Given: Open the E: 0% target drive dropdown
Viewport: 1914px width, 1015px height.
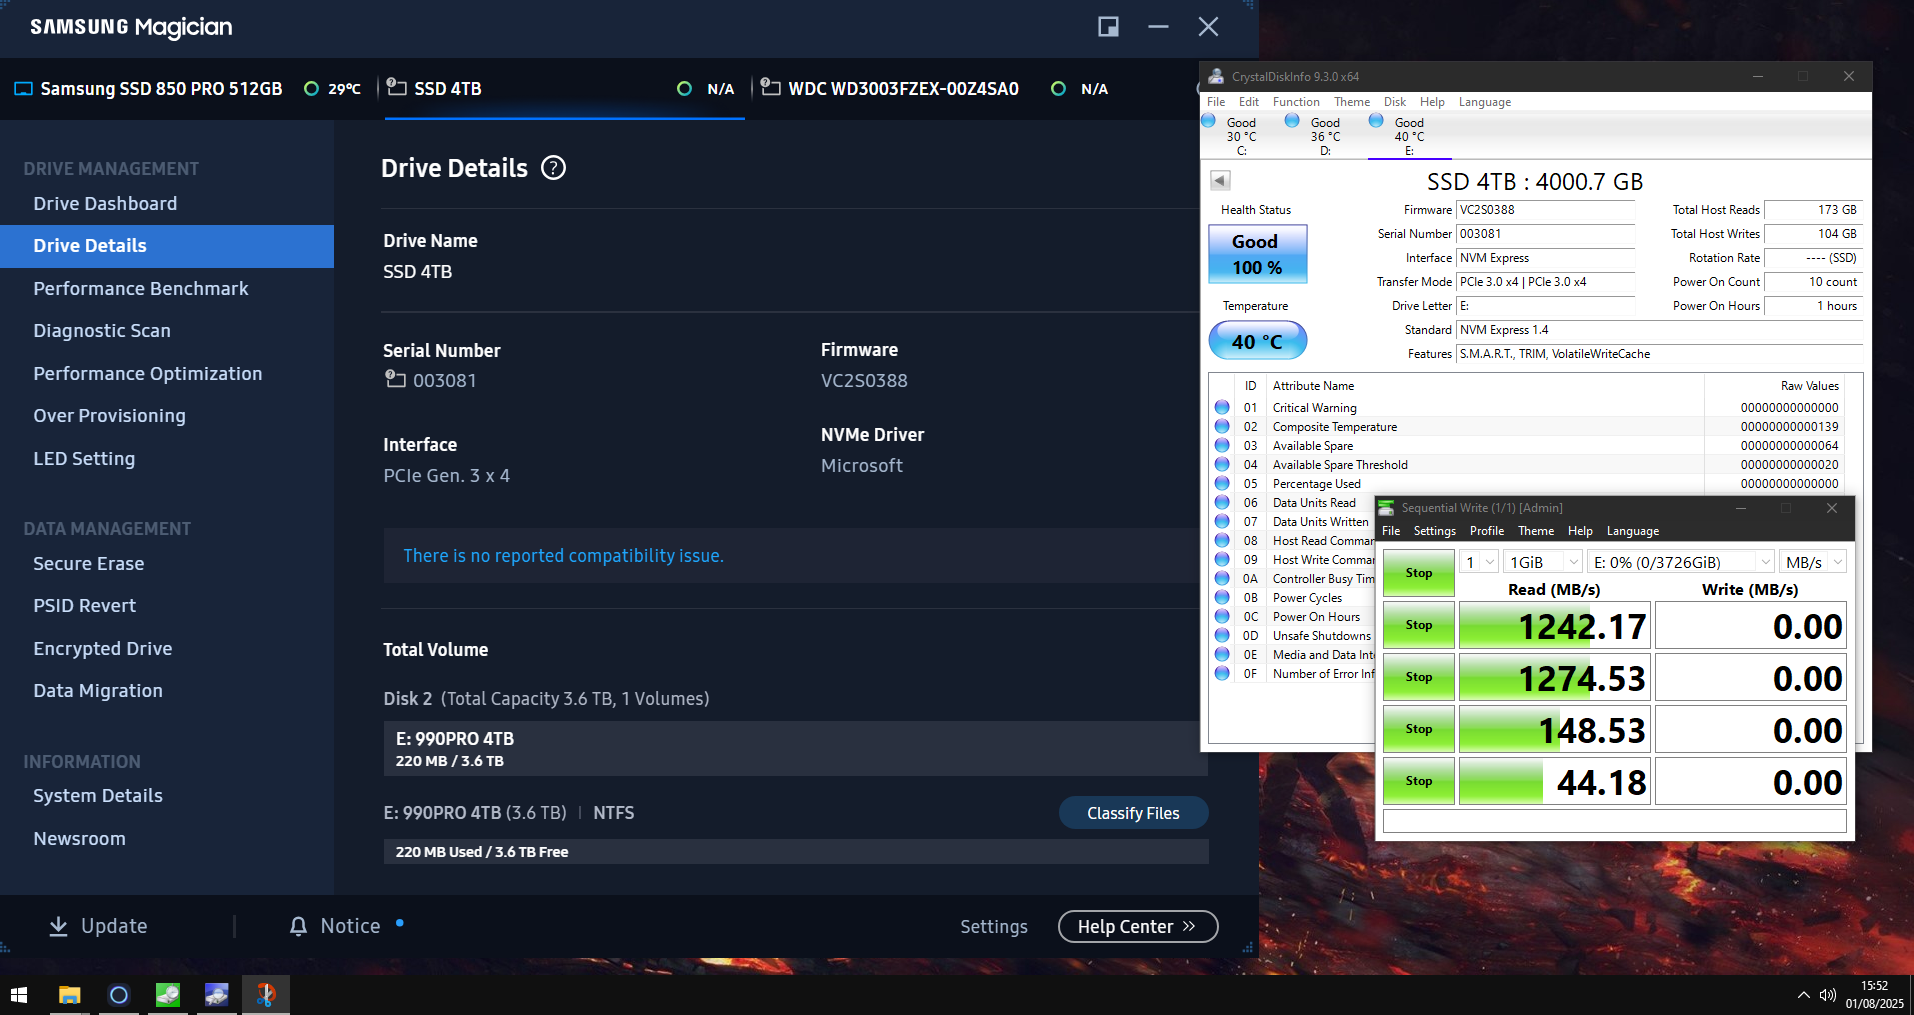Looking at the screenshot, I should coord(1682,562).
